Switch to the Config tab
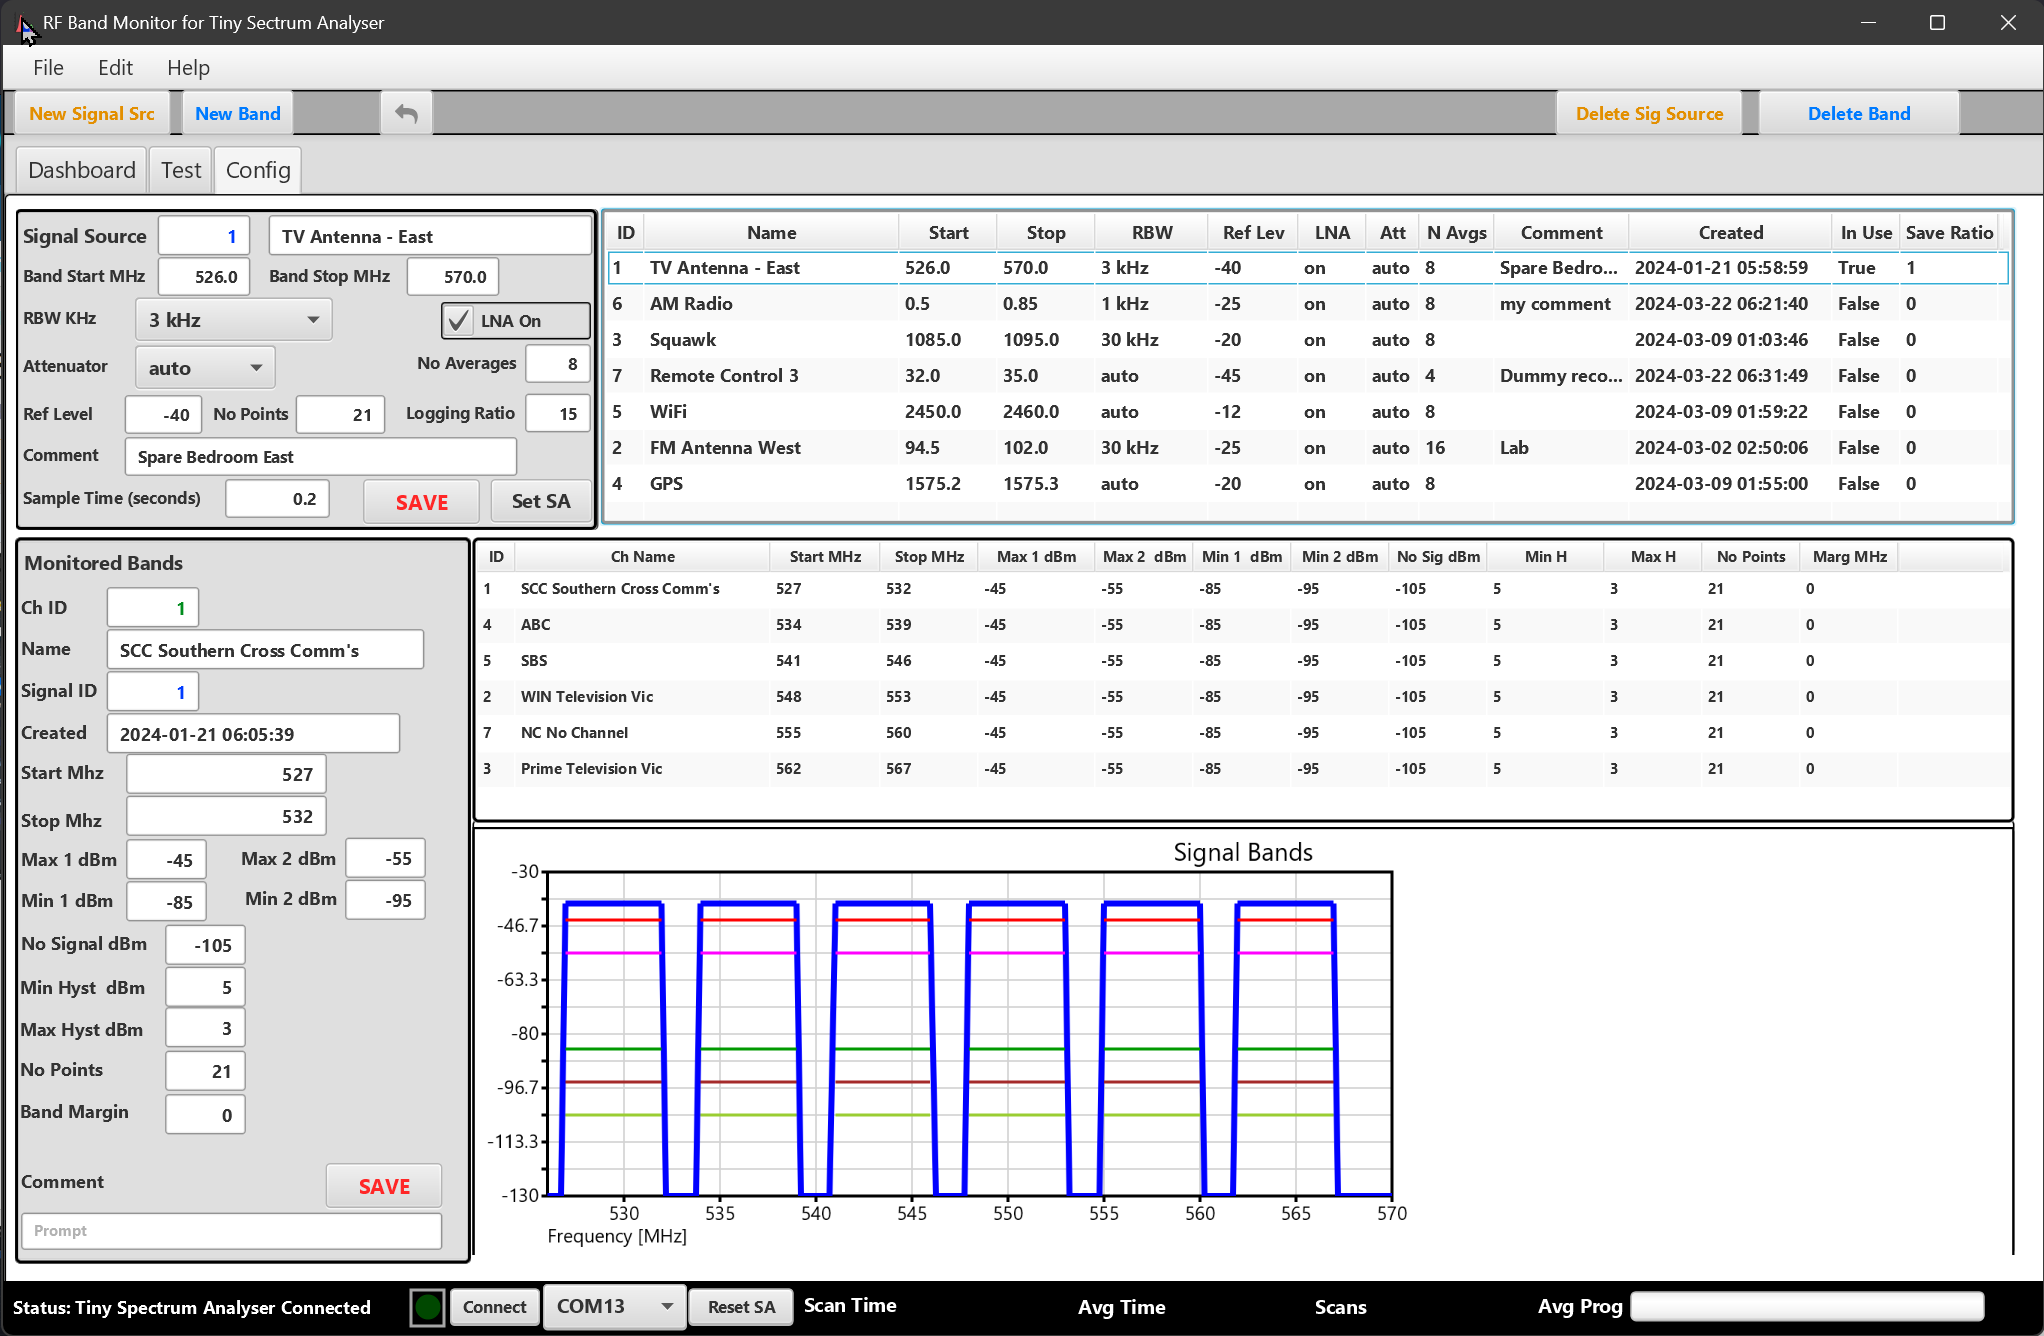This screenshot has width=2044, height=1336. pyautogui.click(x=258, y=170)
